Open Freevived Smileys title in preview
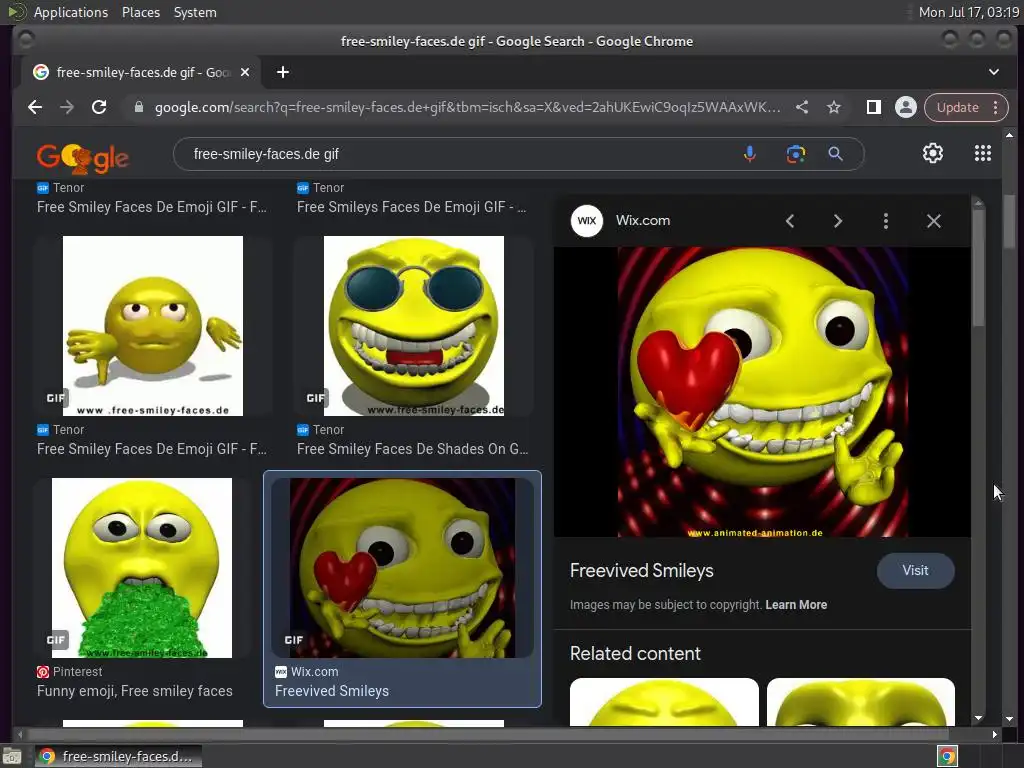 [641, 571]
